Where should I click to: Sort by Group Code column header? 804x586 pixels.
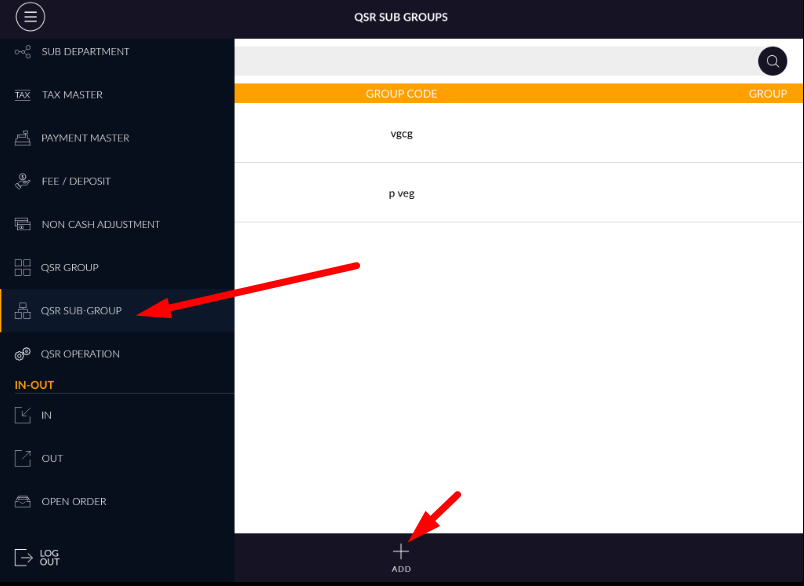click(401, 93)
